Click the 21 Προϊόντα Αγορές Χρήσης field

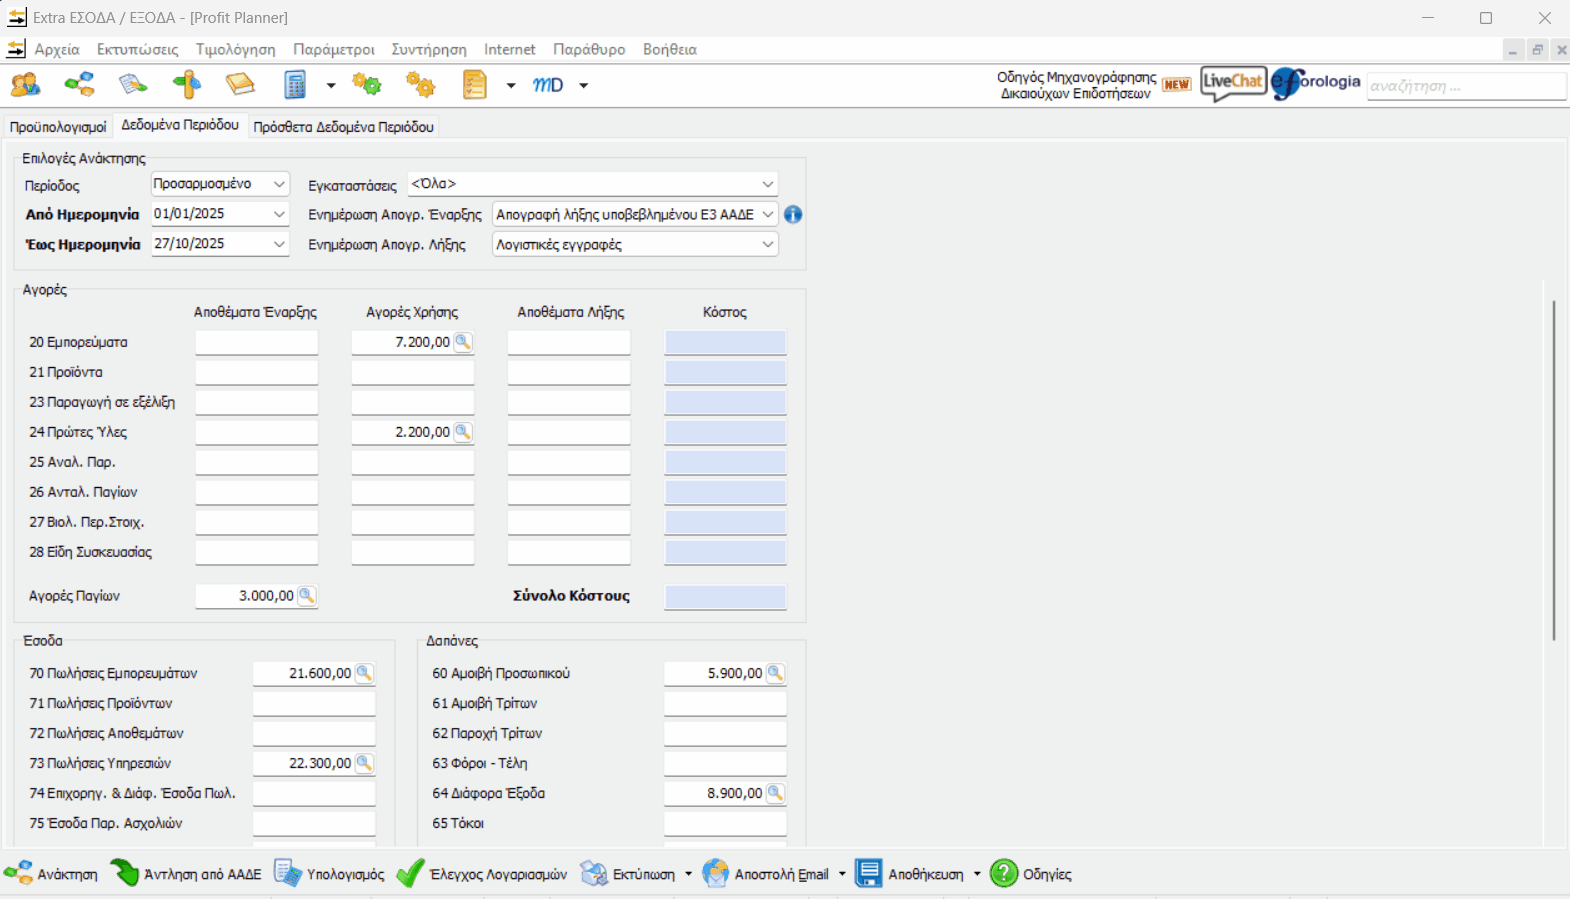point(412,372)
